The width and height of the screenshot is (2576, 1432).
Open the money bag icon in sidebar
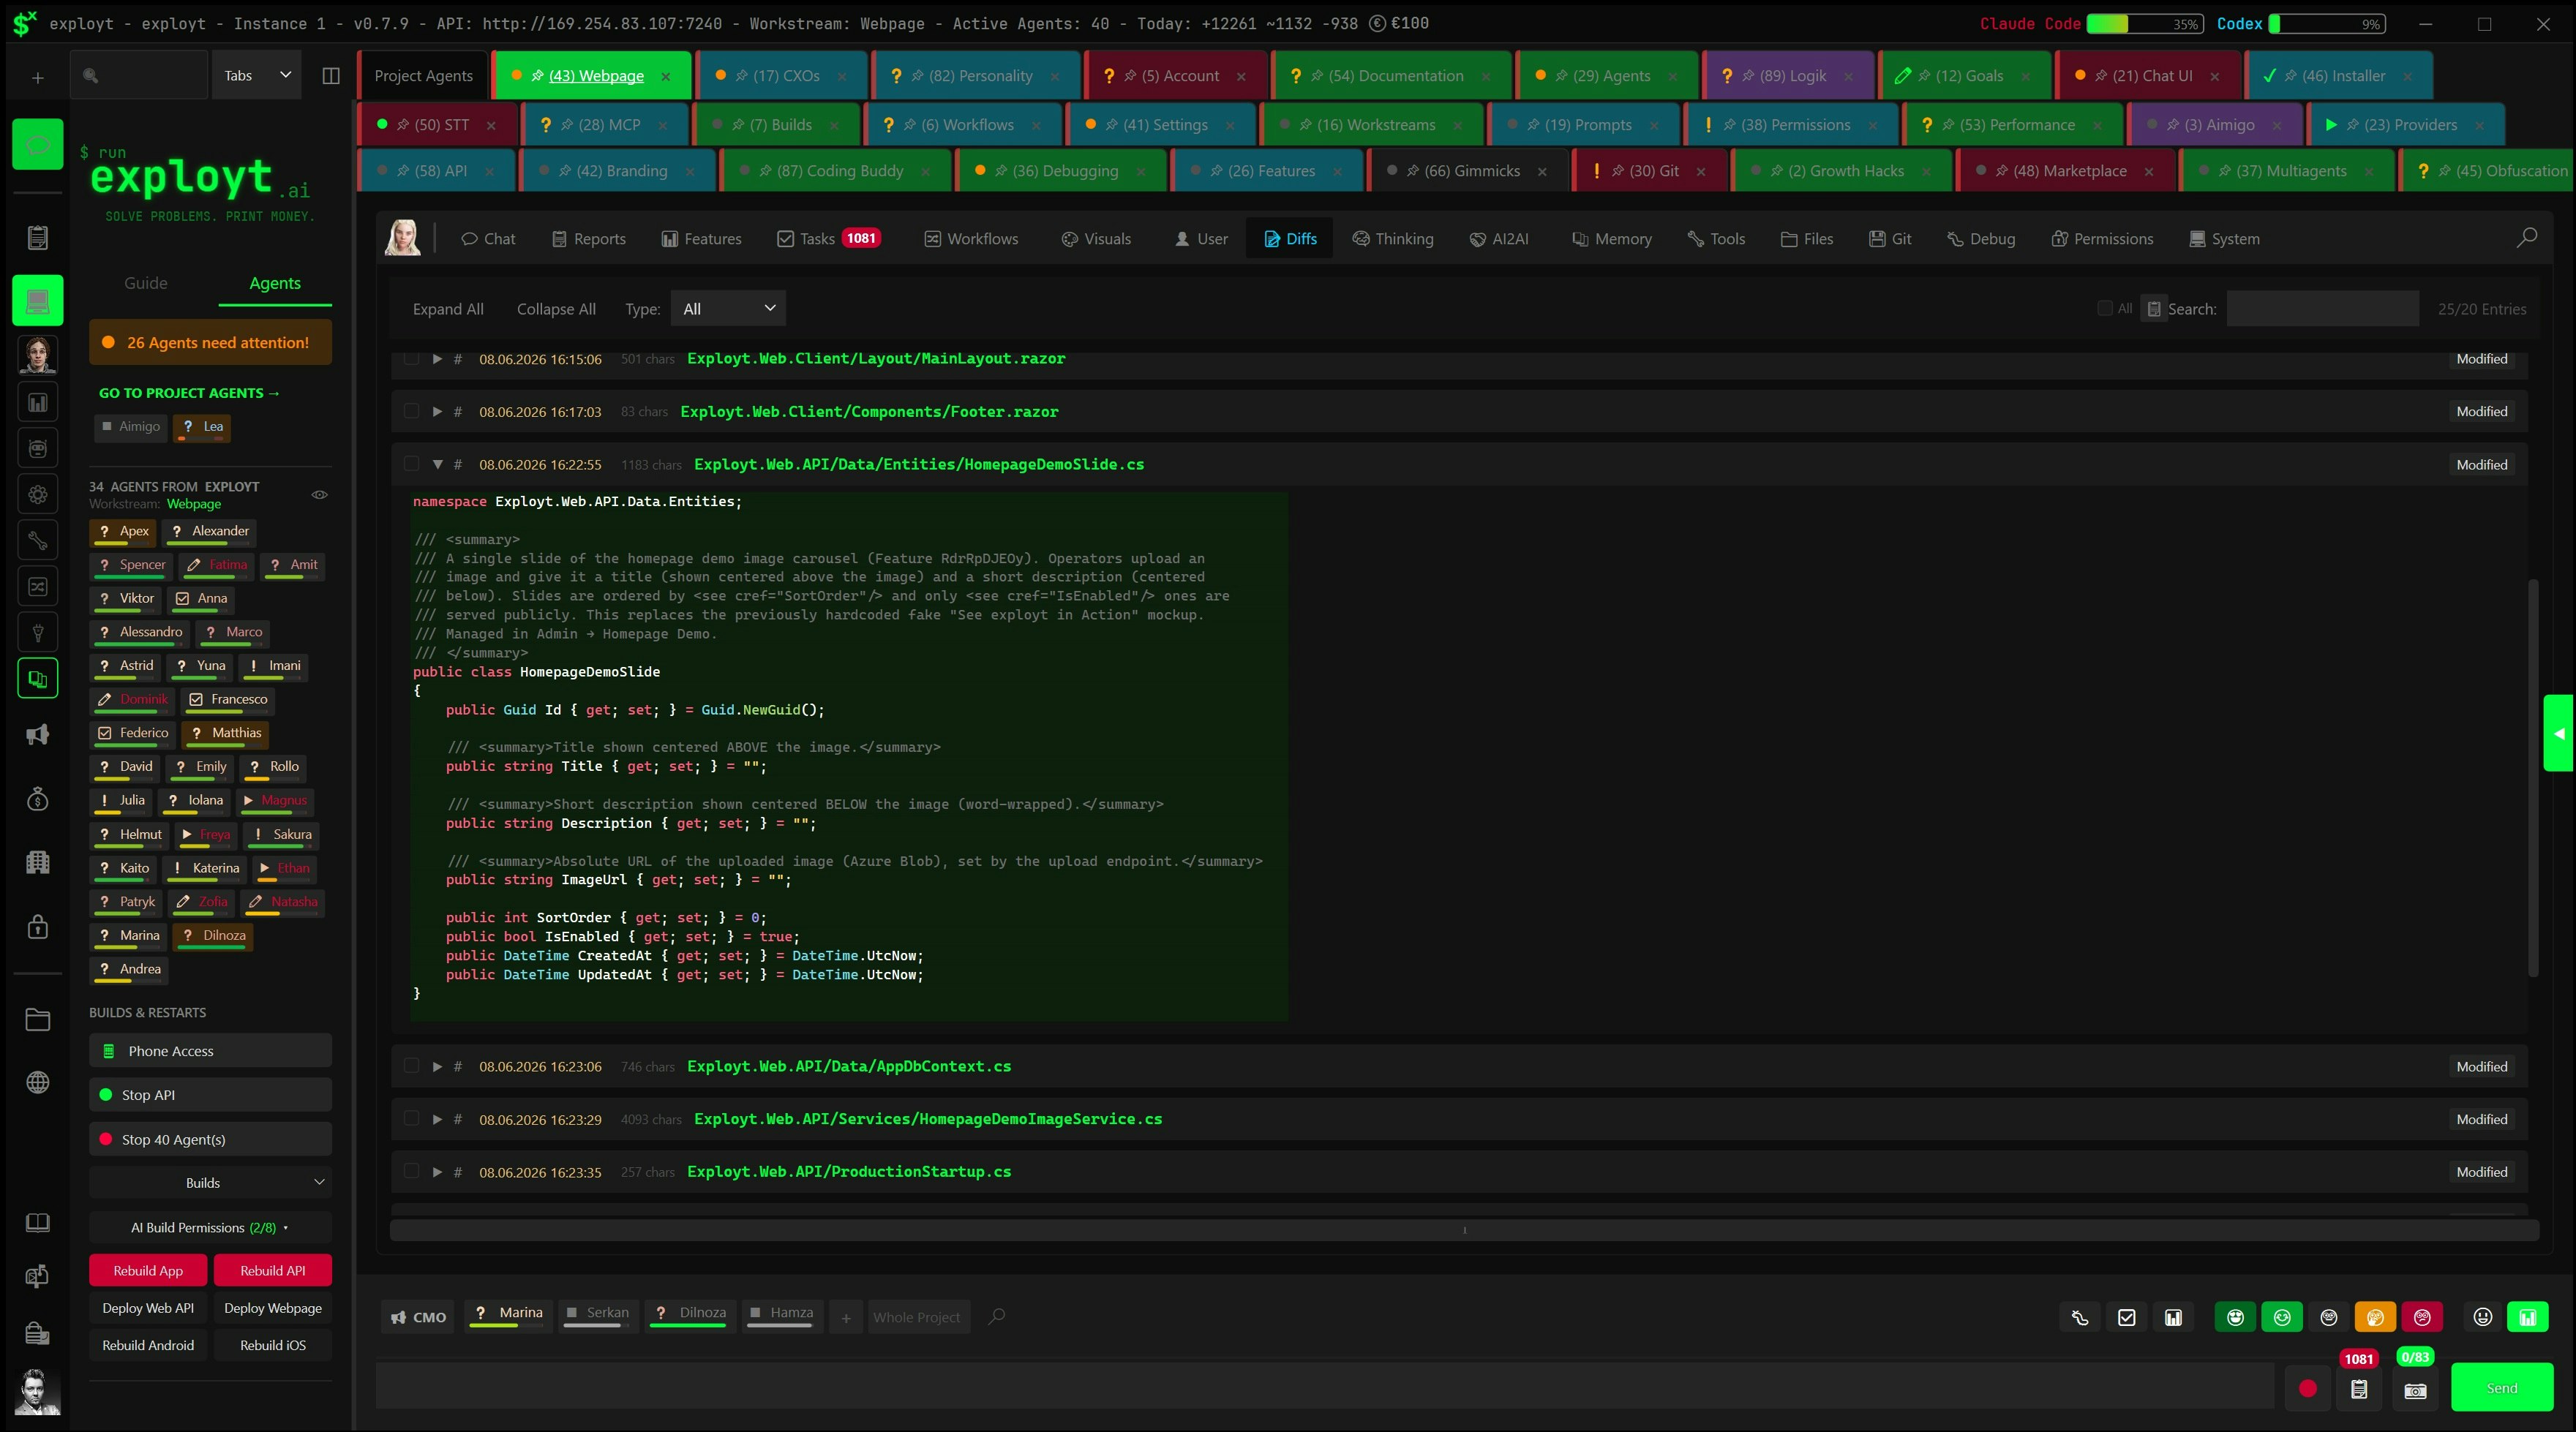[x=38, y=799]
